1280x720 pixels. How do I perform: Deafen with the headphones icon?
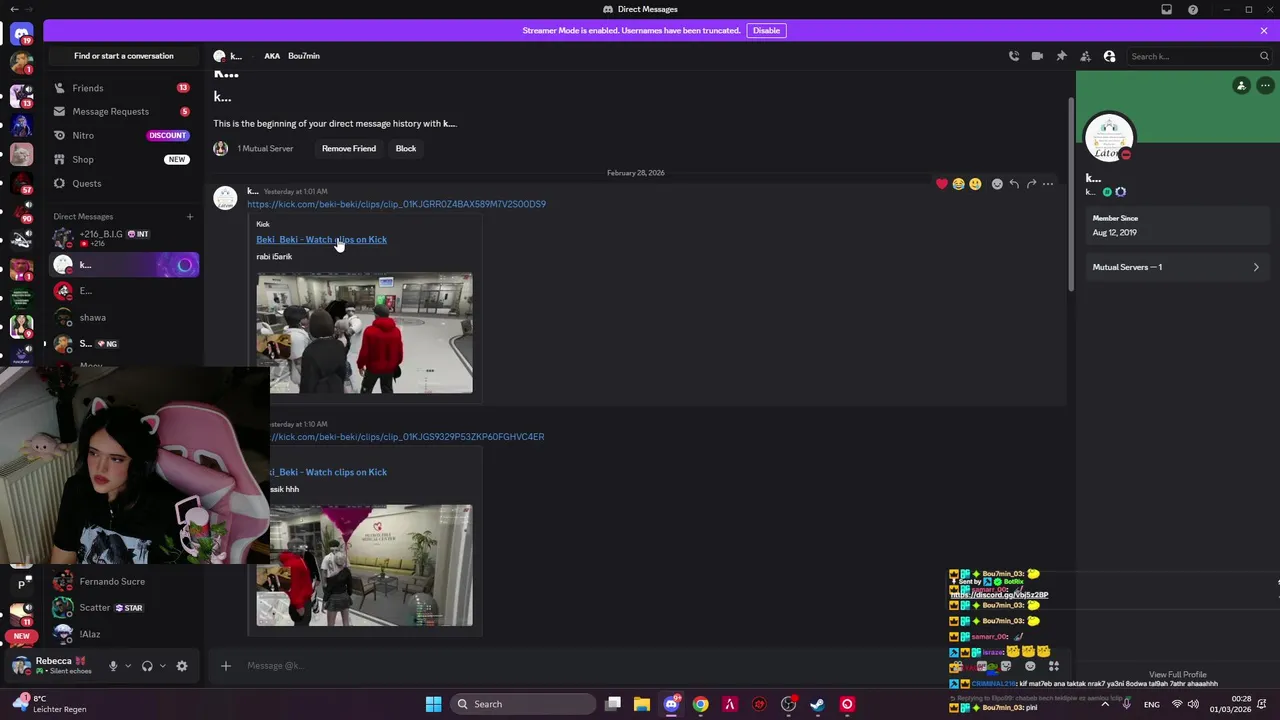click(x=147, y=666)
